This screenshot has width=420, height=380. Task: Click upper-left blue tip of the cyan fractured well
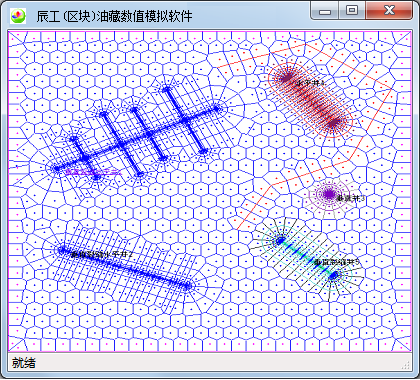click(280, 240)
